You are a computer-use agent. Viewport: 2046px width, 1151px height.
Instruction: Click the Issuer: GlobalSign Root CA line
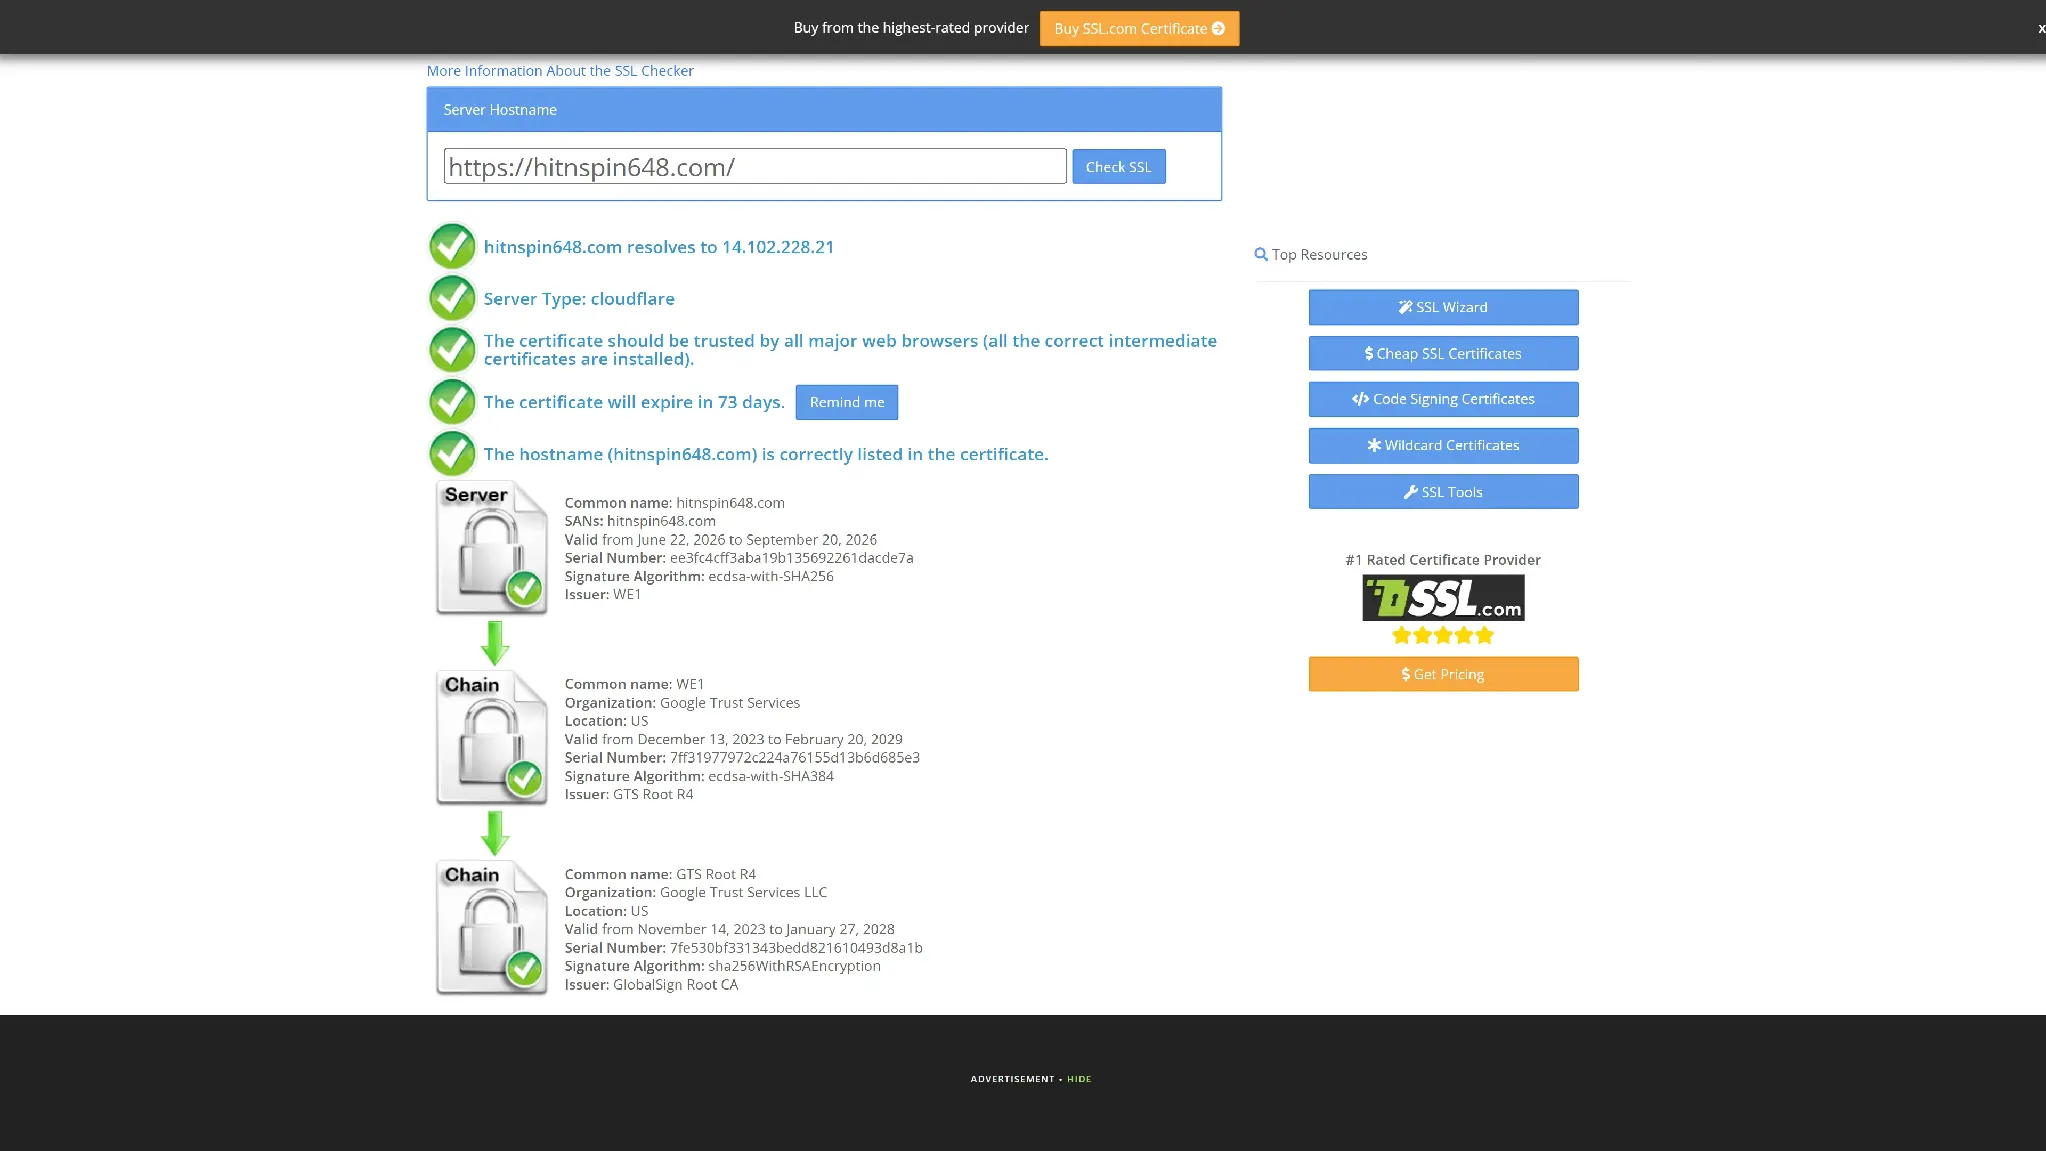click(652, 985)
